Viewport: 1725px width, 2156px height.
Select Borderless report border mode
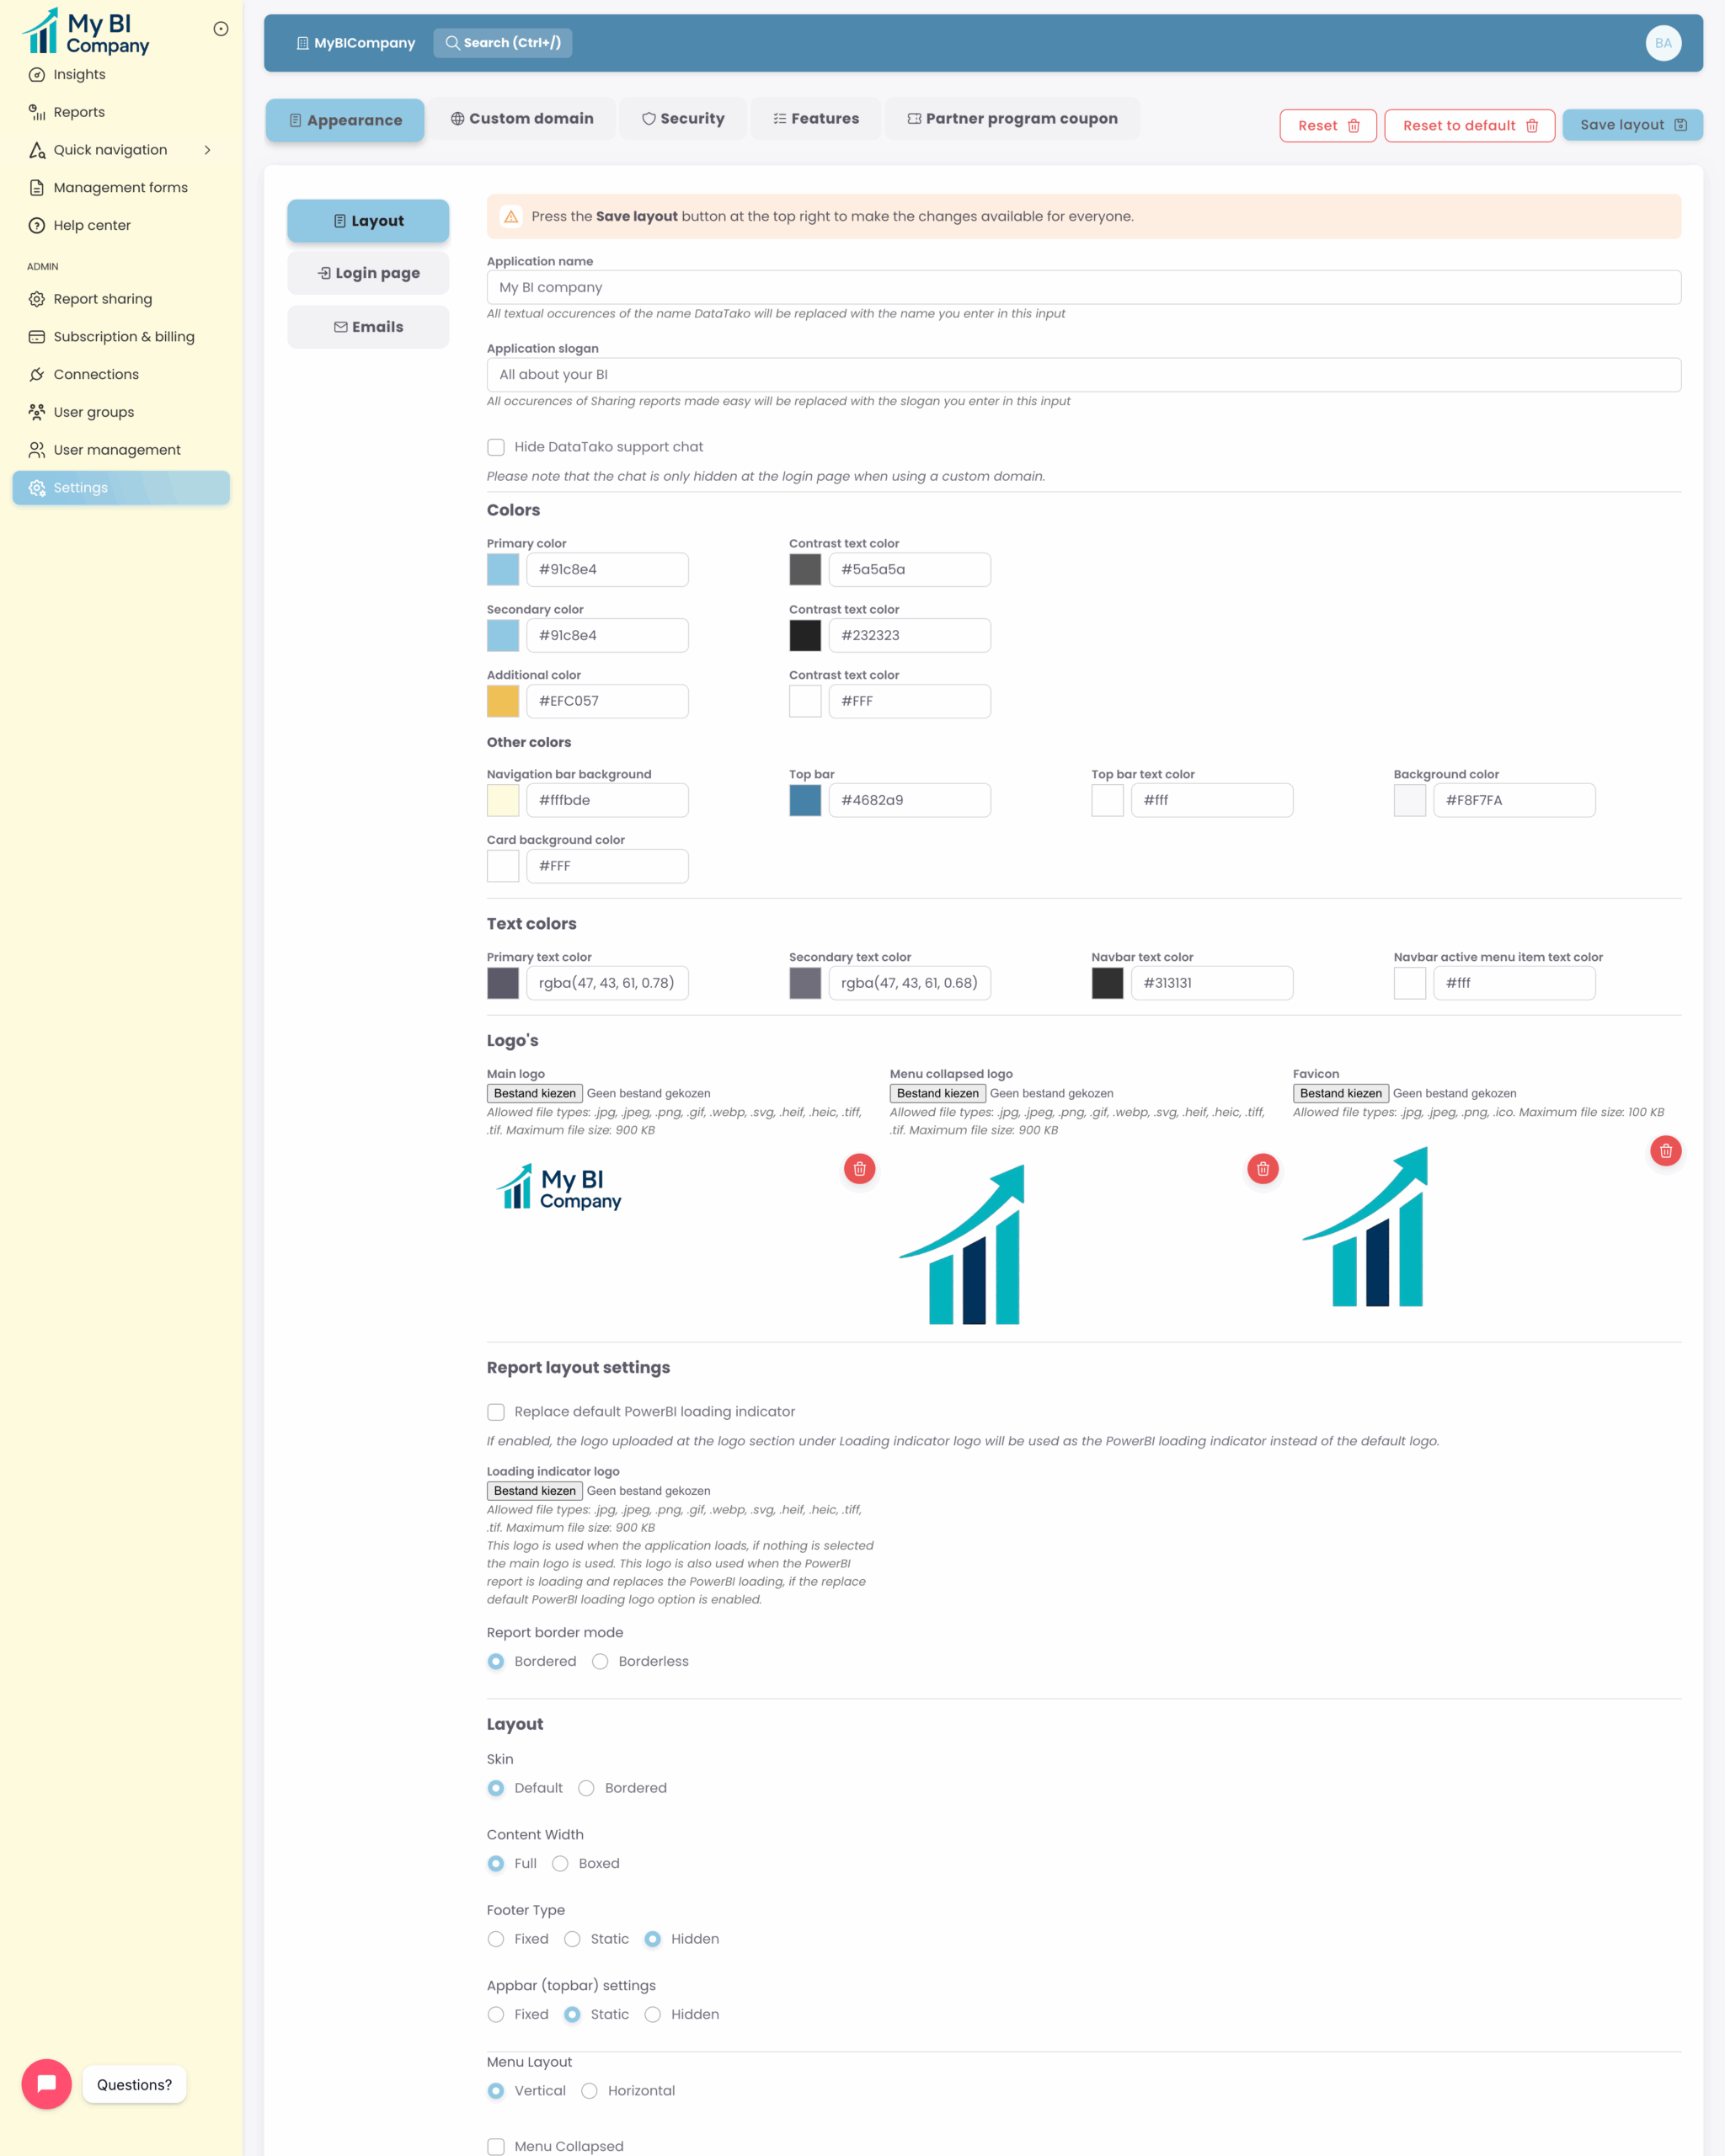click(x=600, y=1661)
